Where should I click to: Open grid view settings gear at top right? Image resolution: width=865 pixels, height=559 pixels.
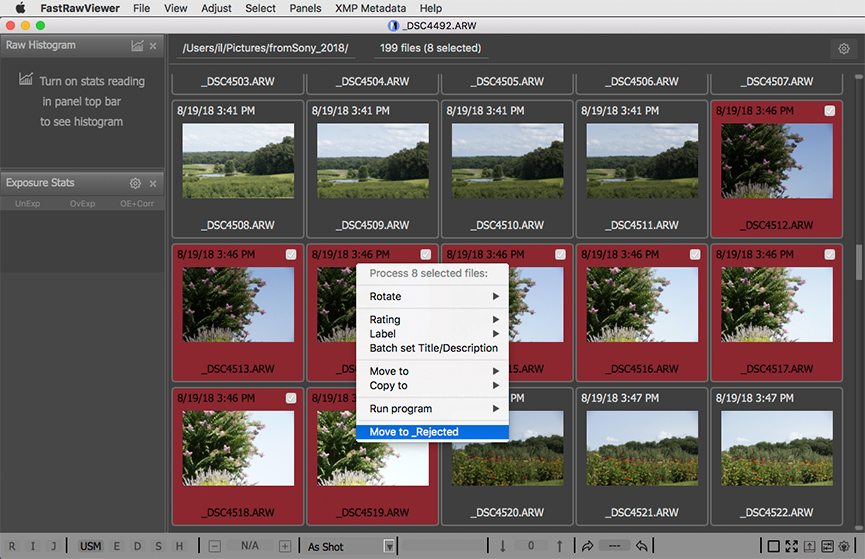click(842, 48)
